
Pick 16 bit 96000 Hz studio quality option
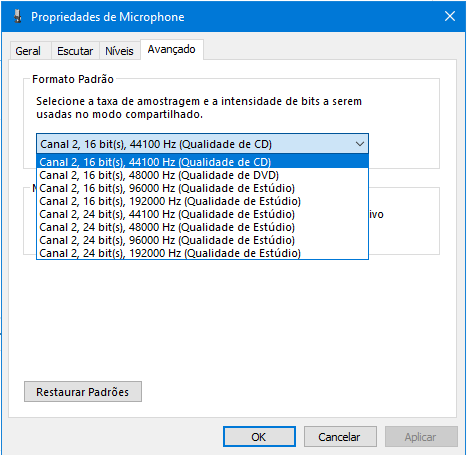202,188
